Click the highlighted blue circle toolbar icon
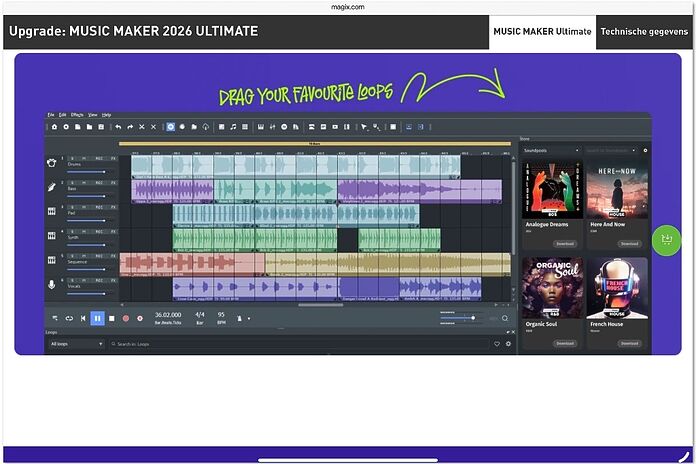696x464 pixels. 170,127
